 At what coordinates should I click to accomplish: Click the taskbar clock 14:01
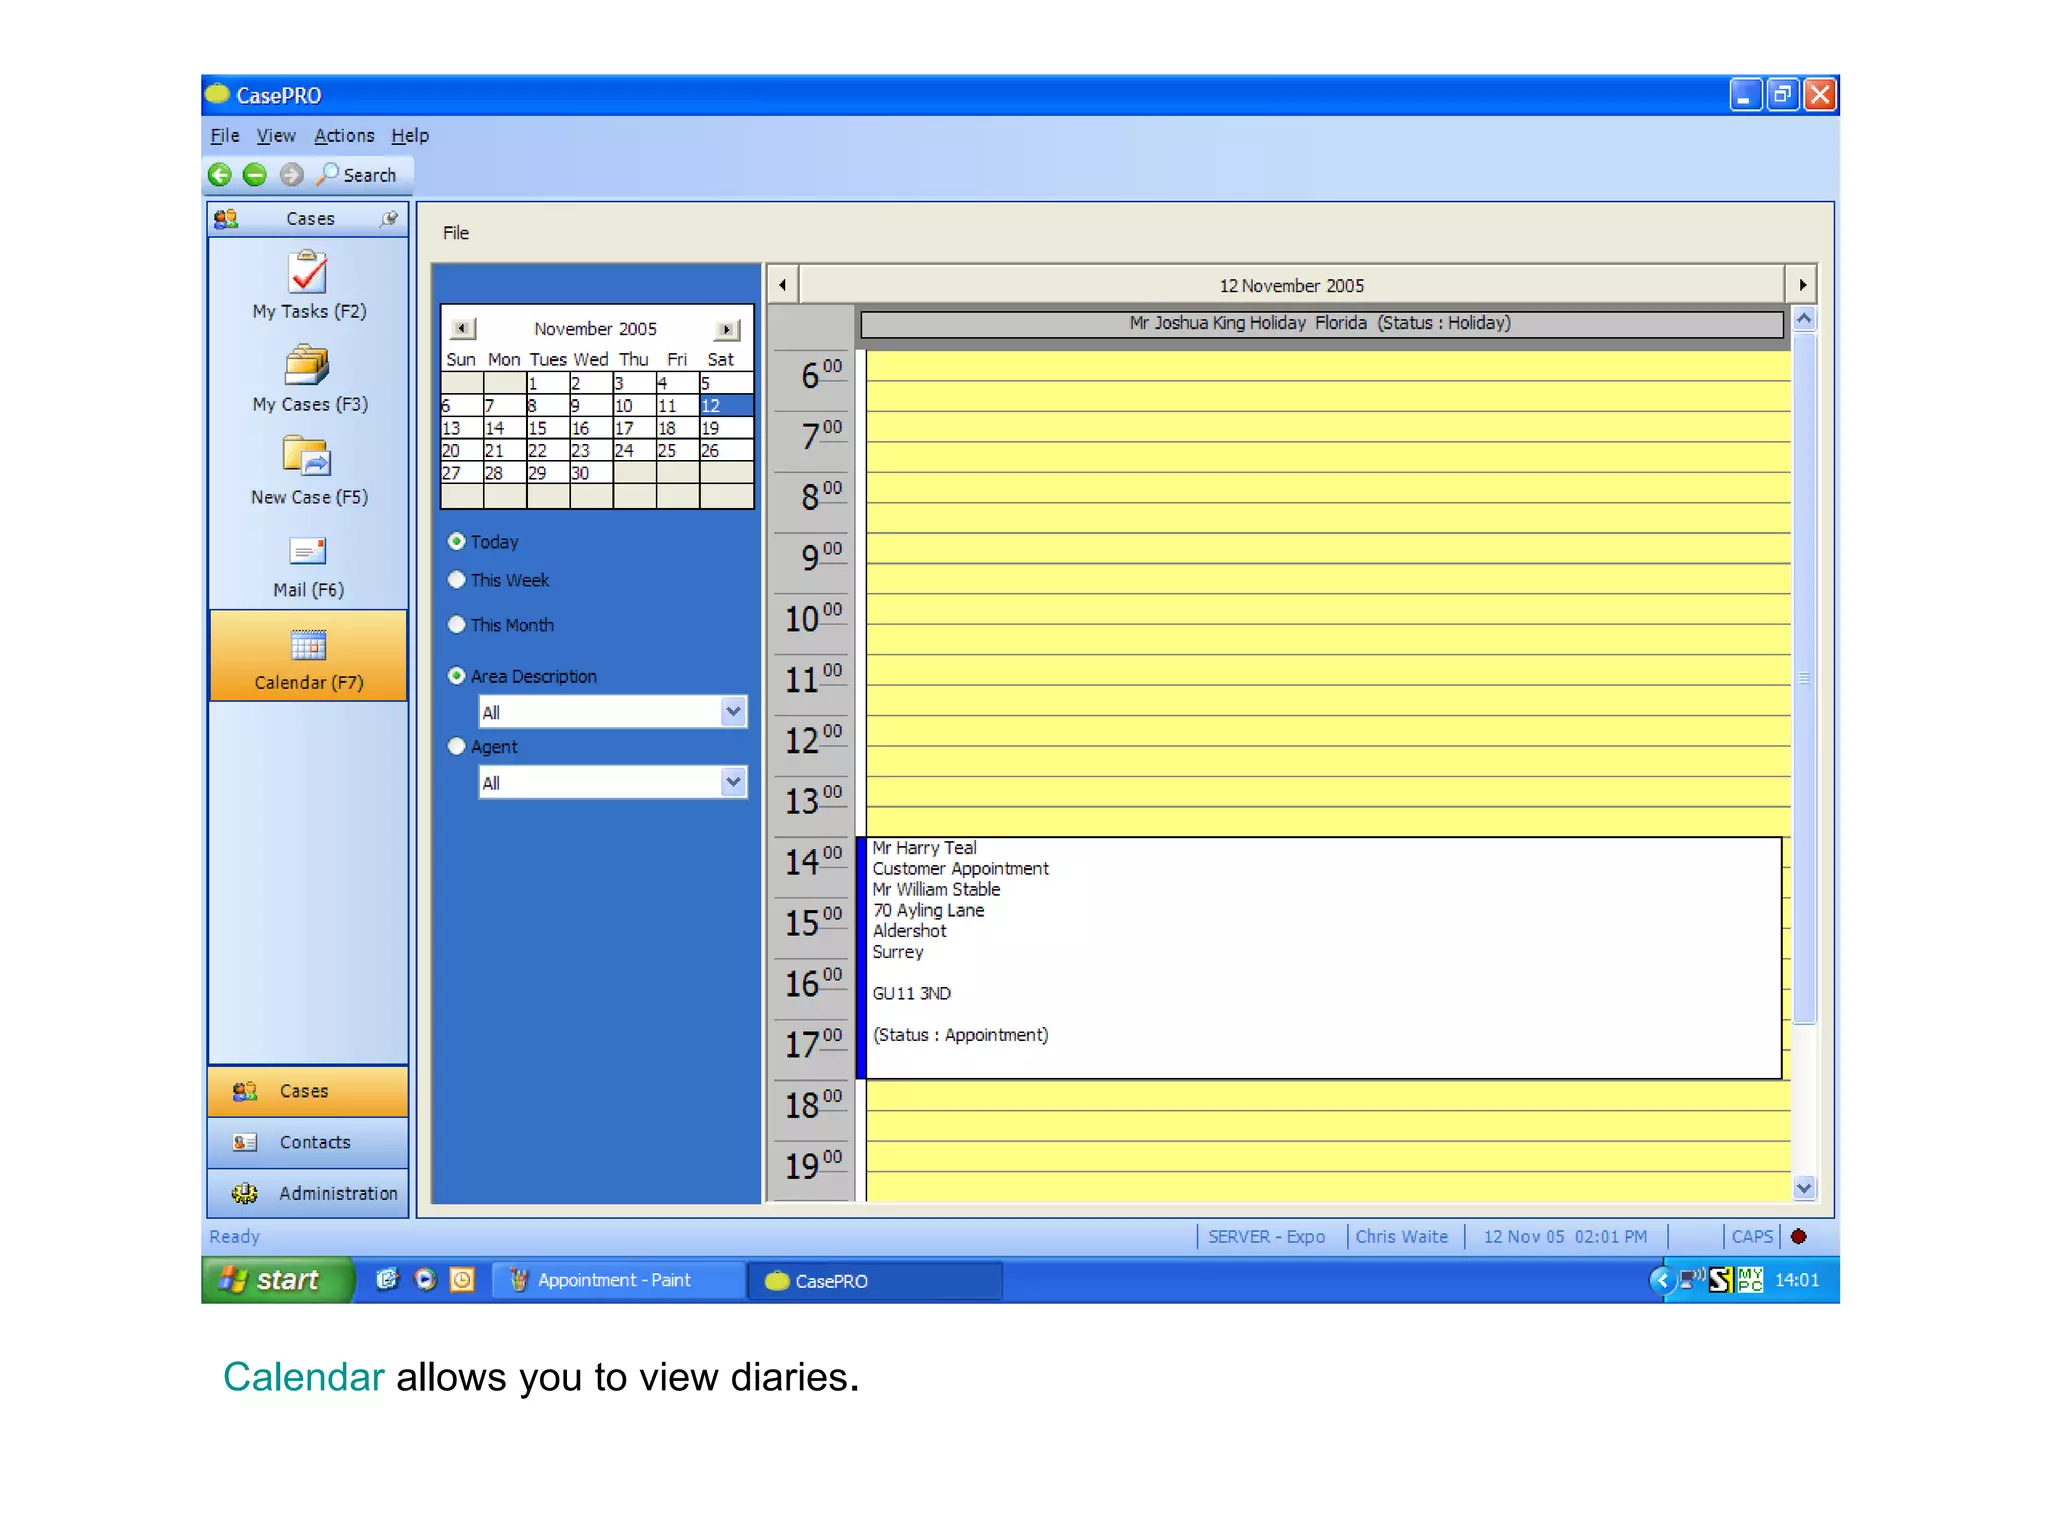(1797, 1280)
